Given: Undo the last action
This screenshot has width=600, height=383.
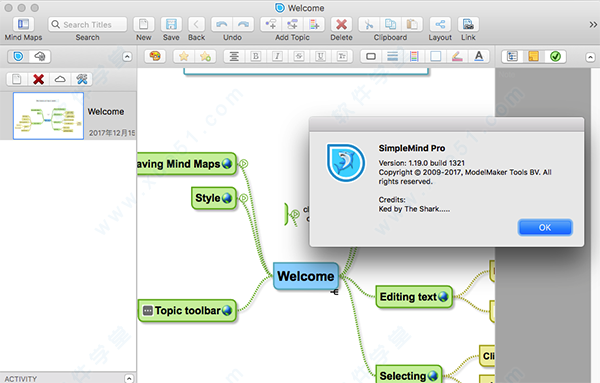Looking at the screenshot, I should 222,24.
